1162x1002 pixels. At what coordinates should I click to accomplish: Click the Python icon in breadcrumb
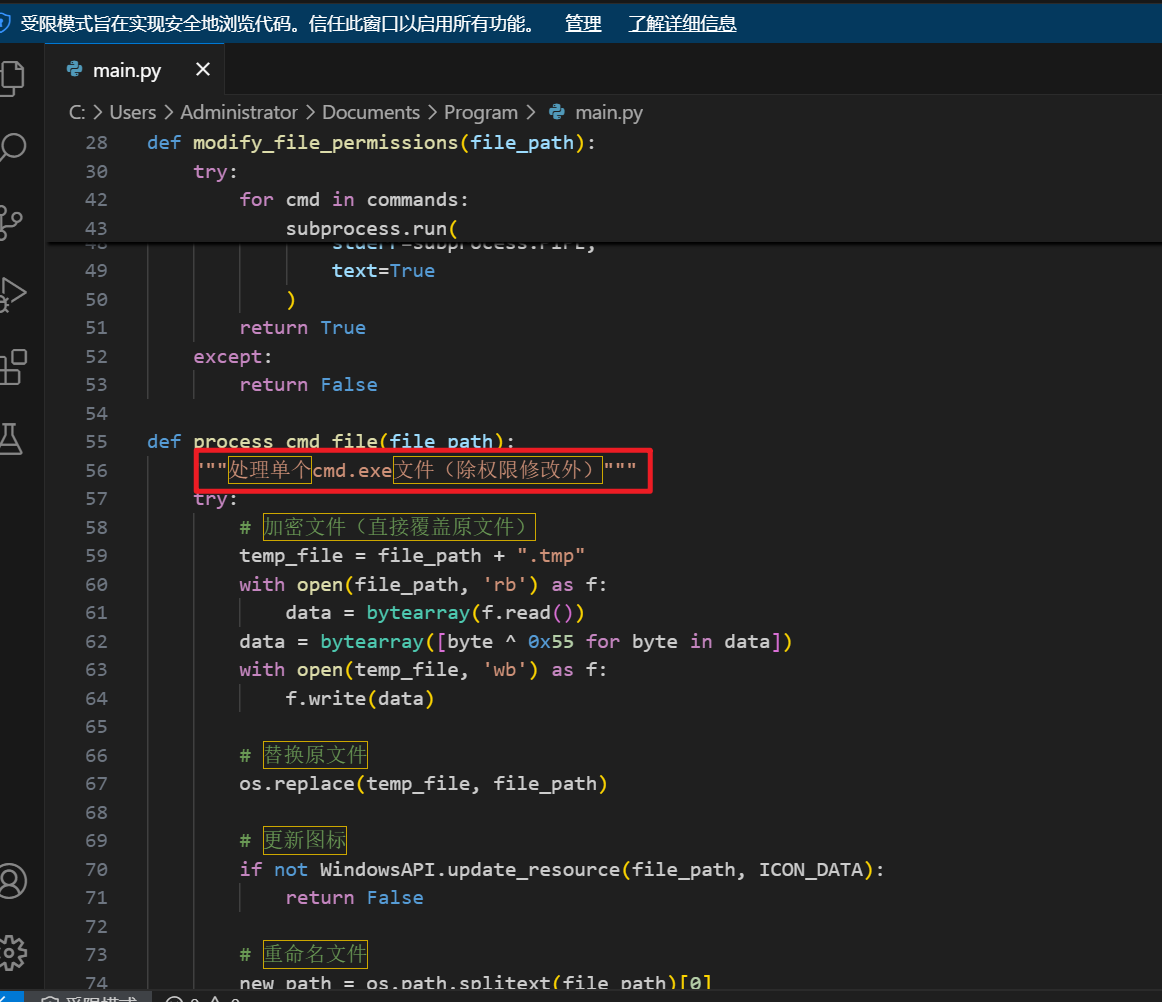[557, 112]
